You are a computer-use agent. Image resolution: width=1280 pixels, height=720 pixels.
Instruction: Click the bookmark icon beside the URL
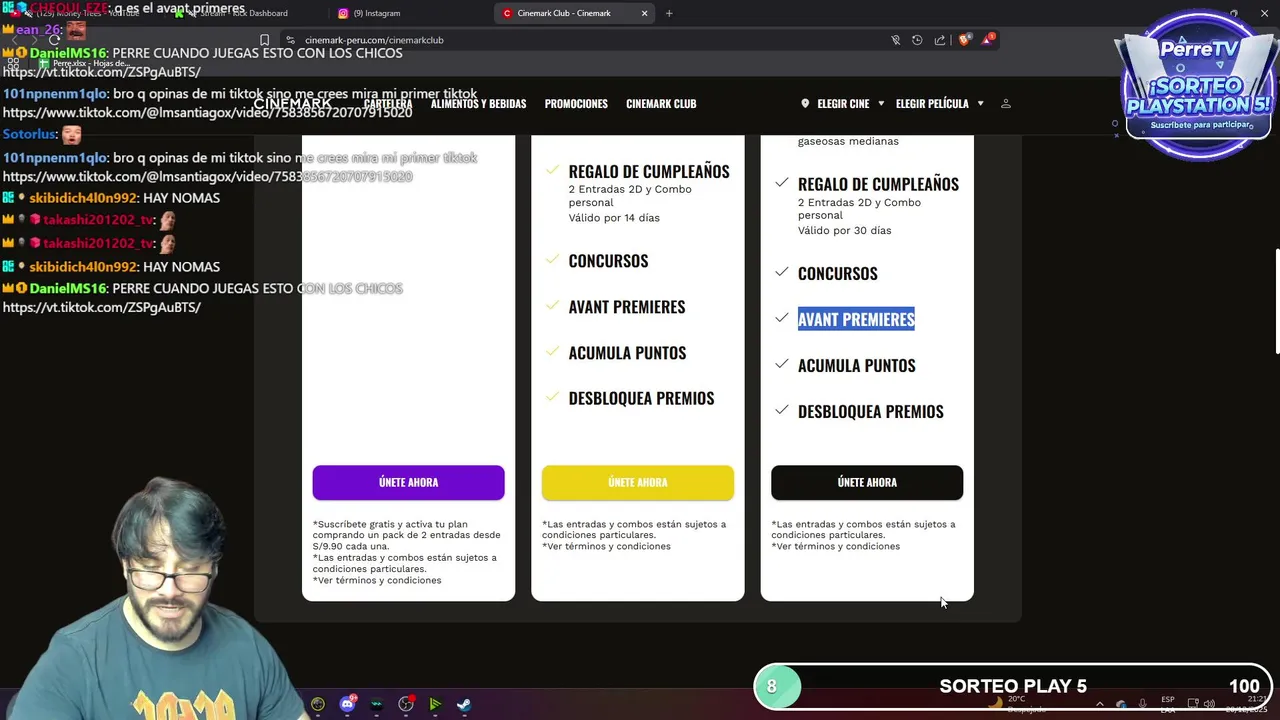[x=264, y=40]
